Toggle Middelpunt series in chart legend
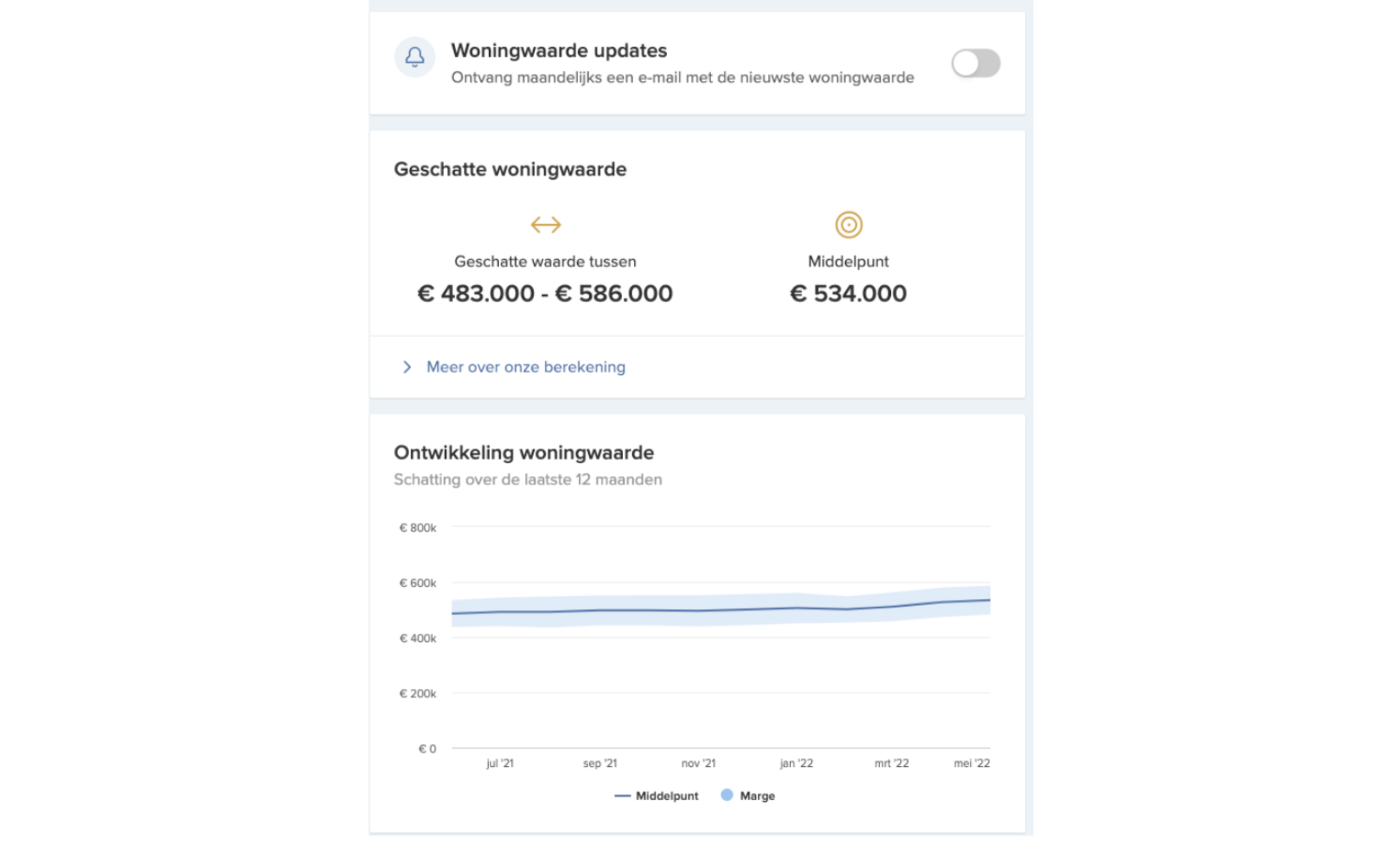 click(656, 796)
